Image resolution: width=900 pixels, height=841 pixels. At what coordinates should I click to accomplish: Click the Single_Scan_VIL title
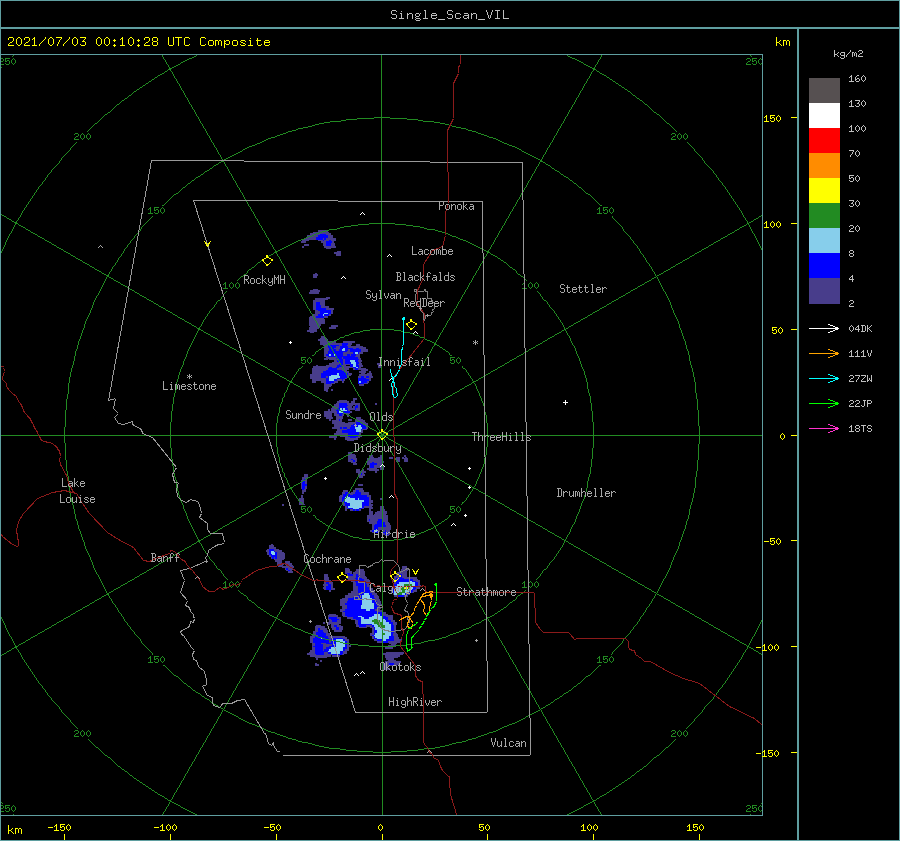[449, 15]
